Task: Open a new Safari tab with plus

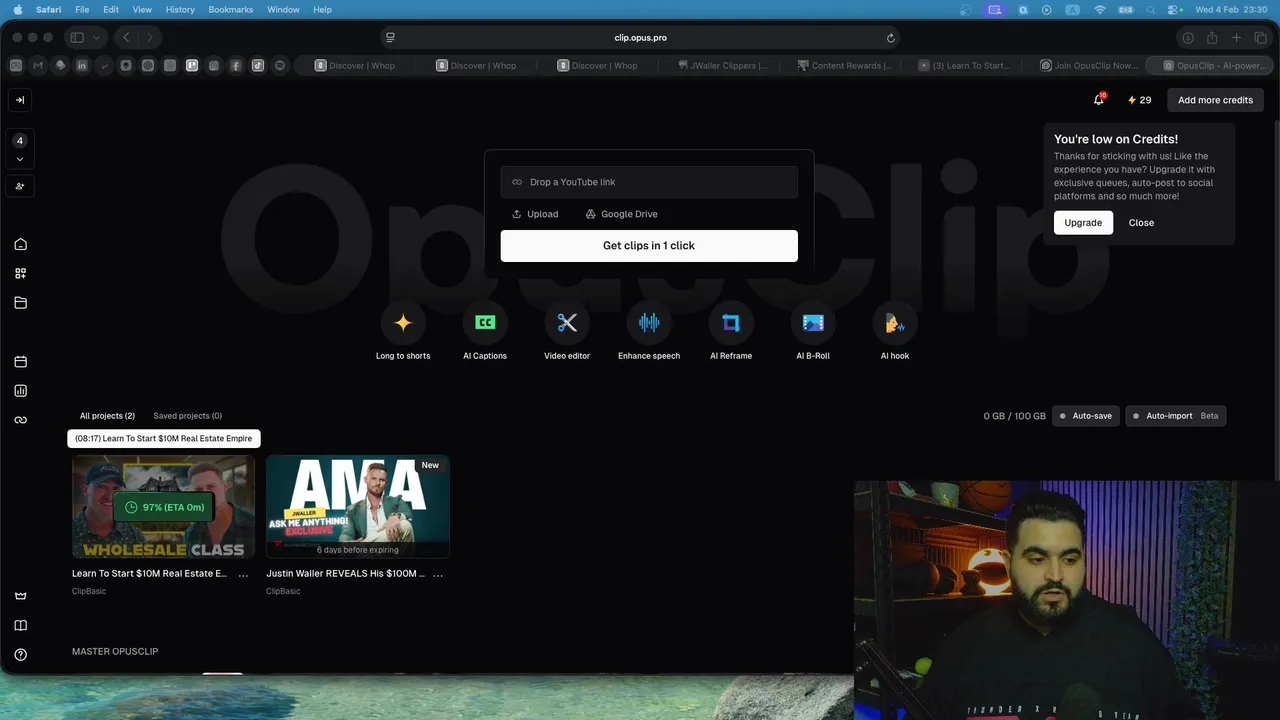Action: [x=1236, y=38]
